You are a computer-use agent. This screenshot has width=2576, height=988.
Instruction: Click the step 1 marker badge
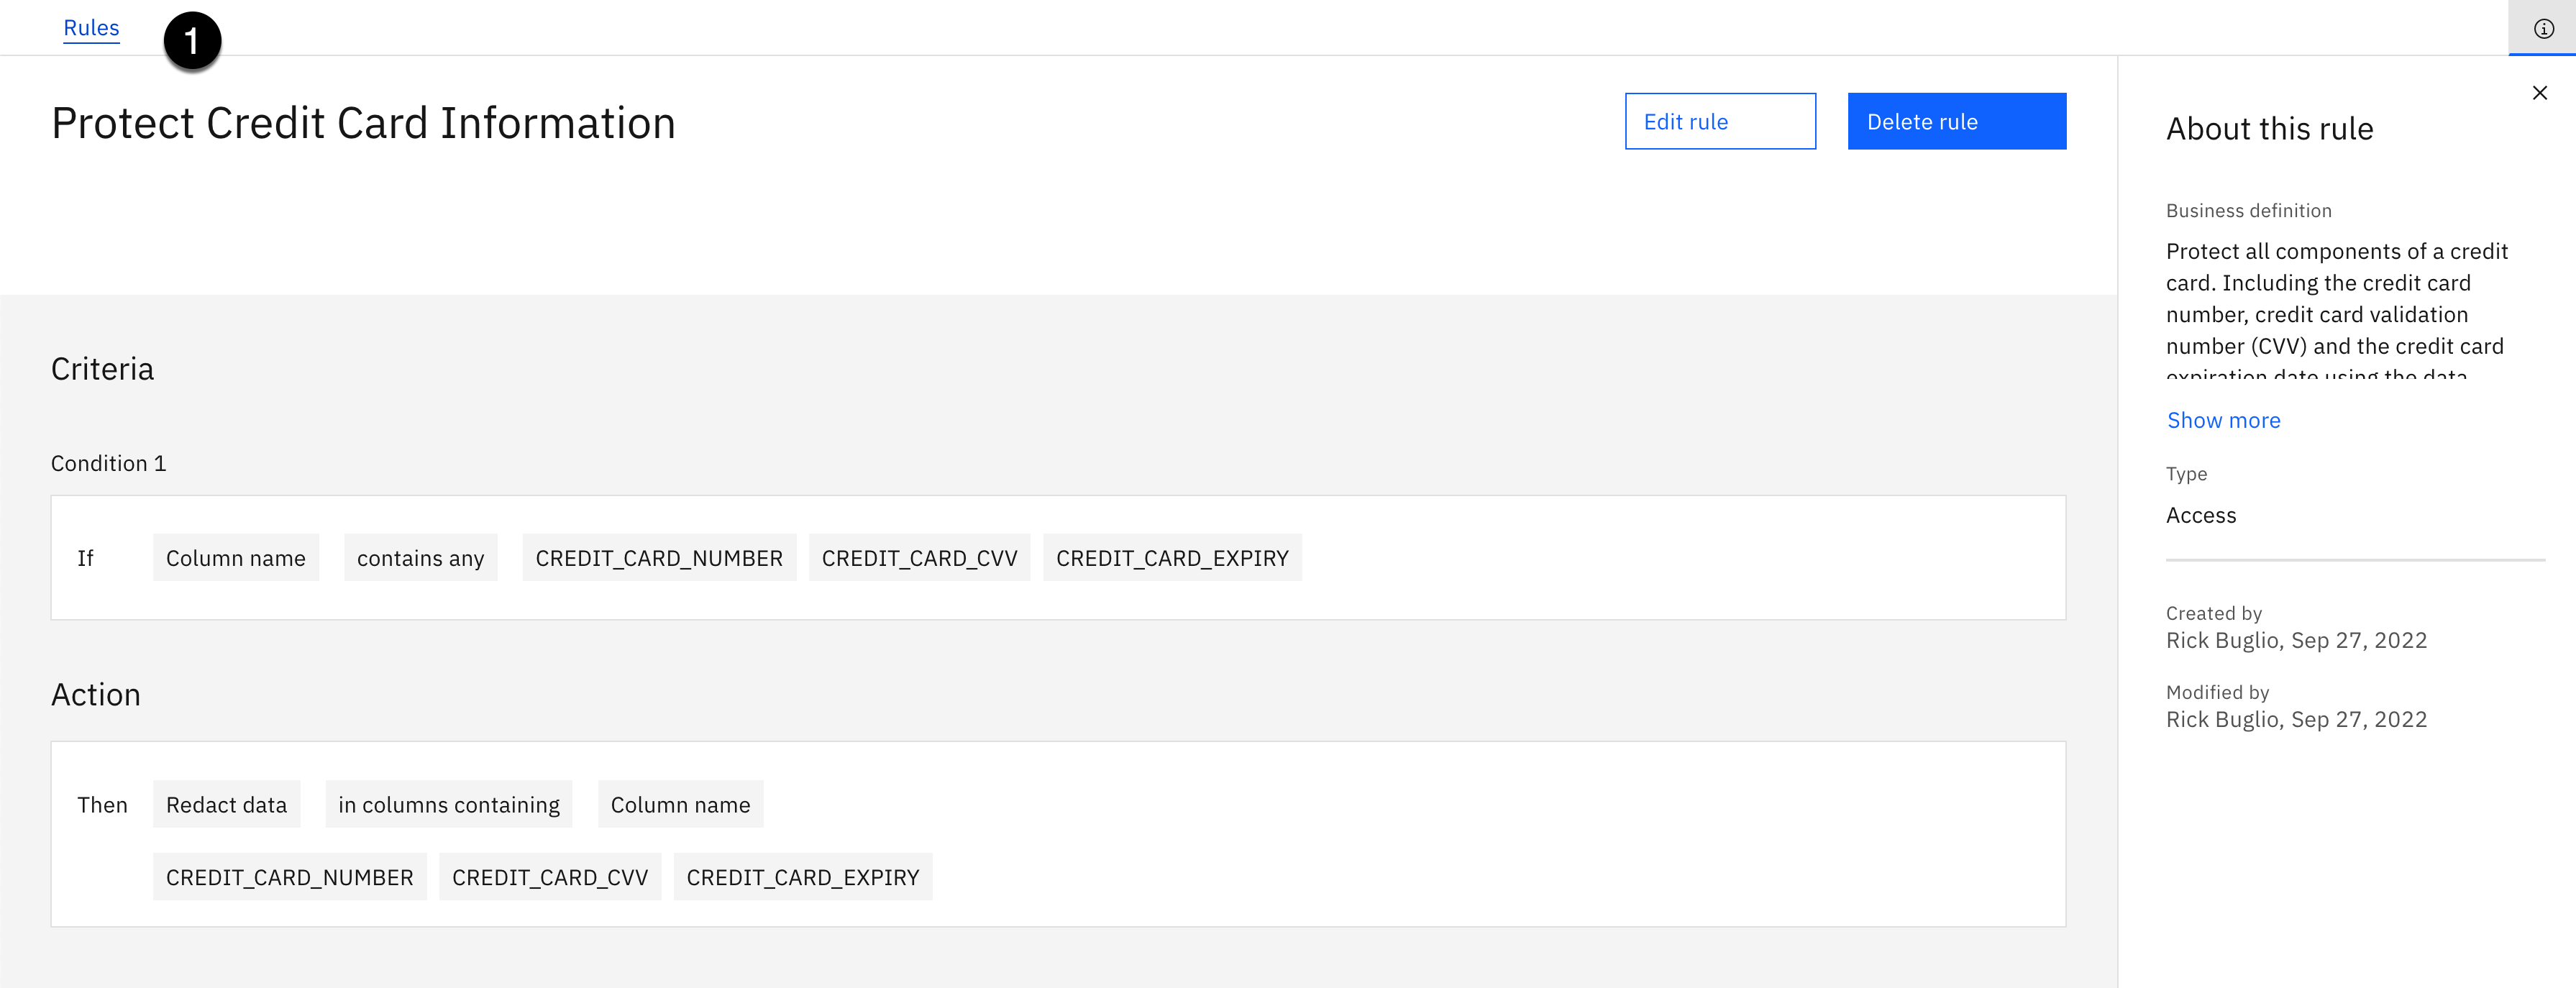tap(192, 41)
